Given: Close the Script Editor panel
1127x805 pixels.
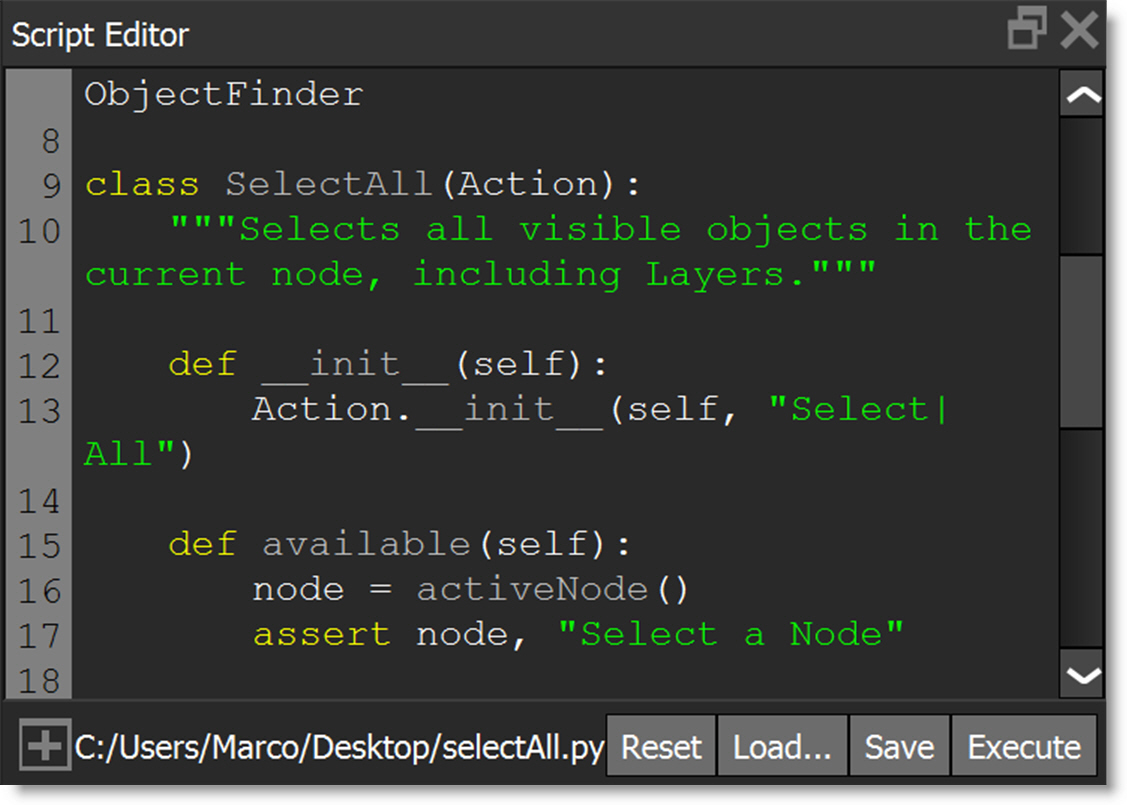Looking at the screenshot, I should [1080, 31].
